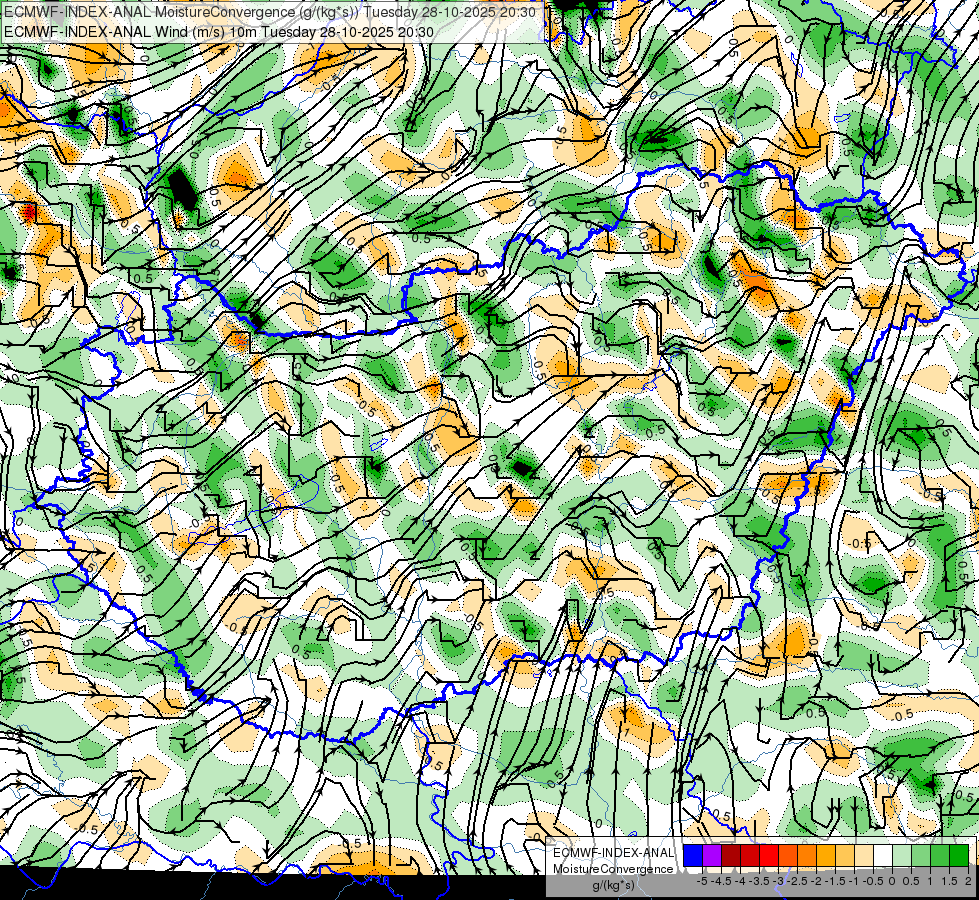
Task: Click the 'g/(kg*s)' unit label in the legend
Action: [613, 886]
